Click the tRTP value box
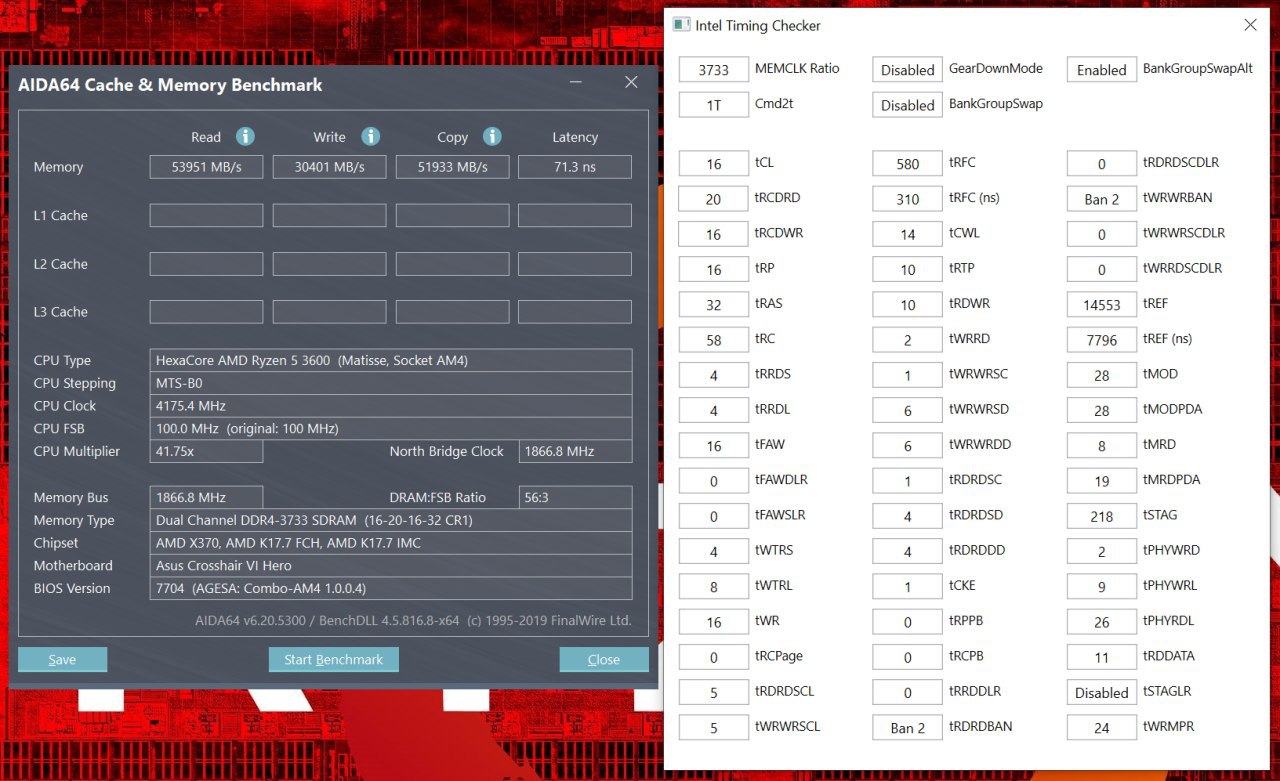The height and width of the screenshot is (781, 1280). tap(907, 269)
